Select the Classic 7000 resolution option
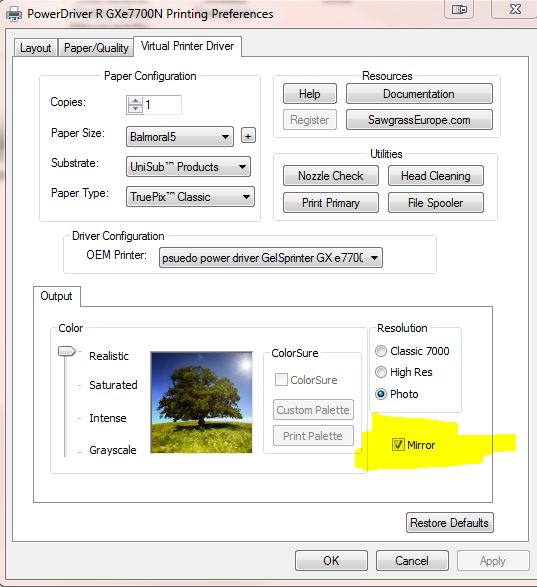The image size is (537, 587). pos(381,351)
